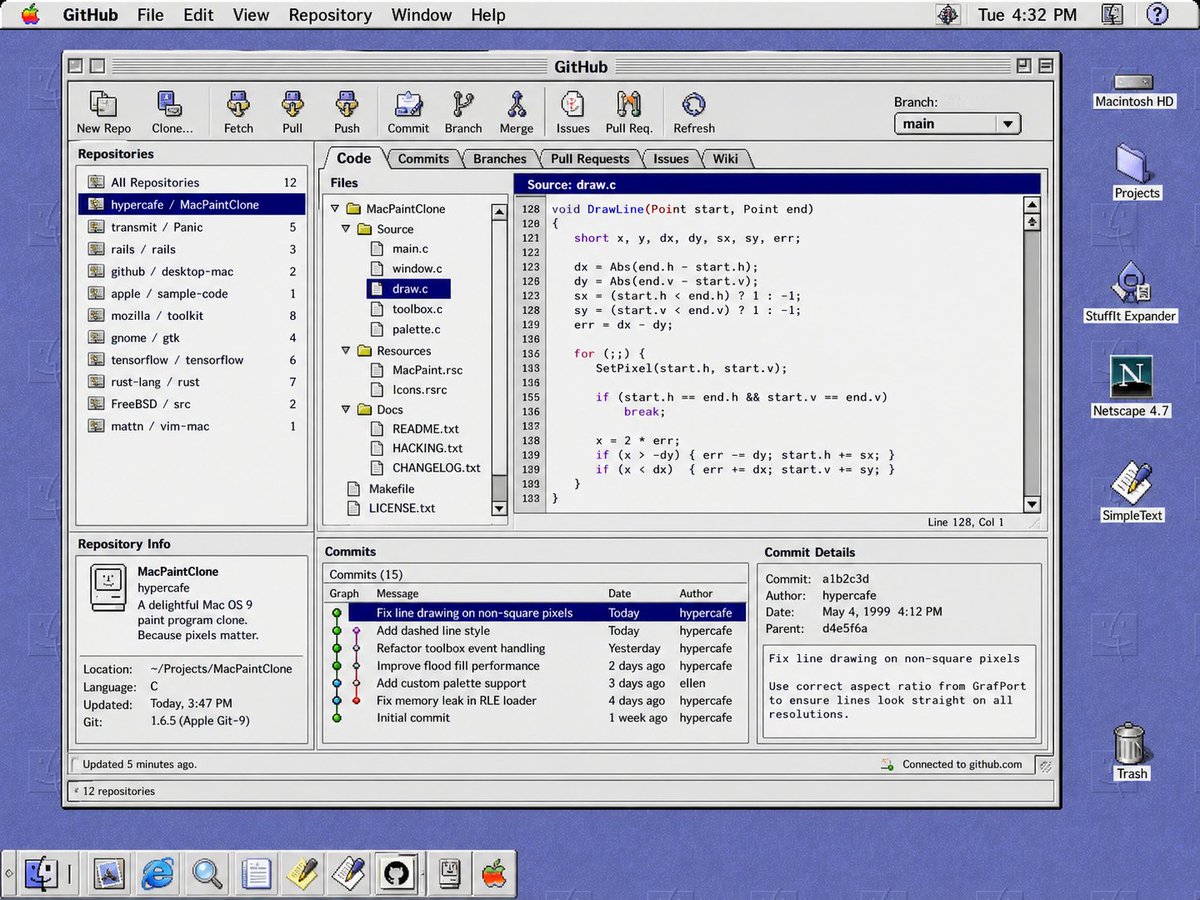Open the Branch main dropdown
Viewport: 1200px width, 900px height.
[956, 124]
